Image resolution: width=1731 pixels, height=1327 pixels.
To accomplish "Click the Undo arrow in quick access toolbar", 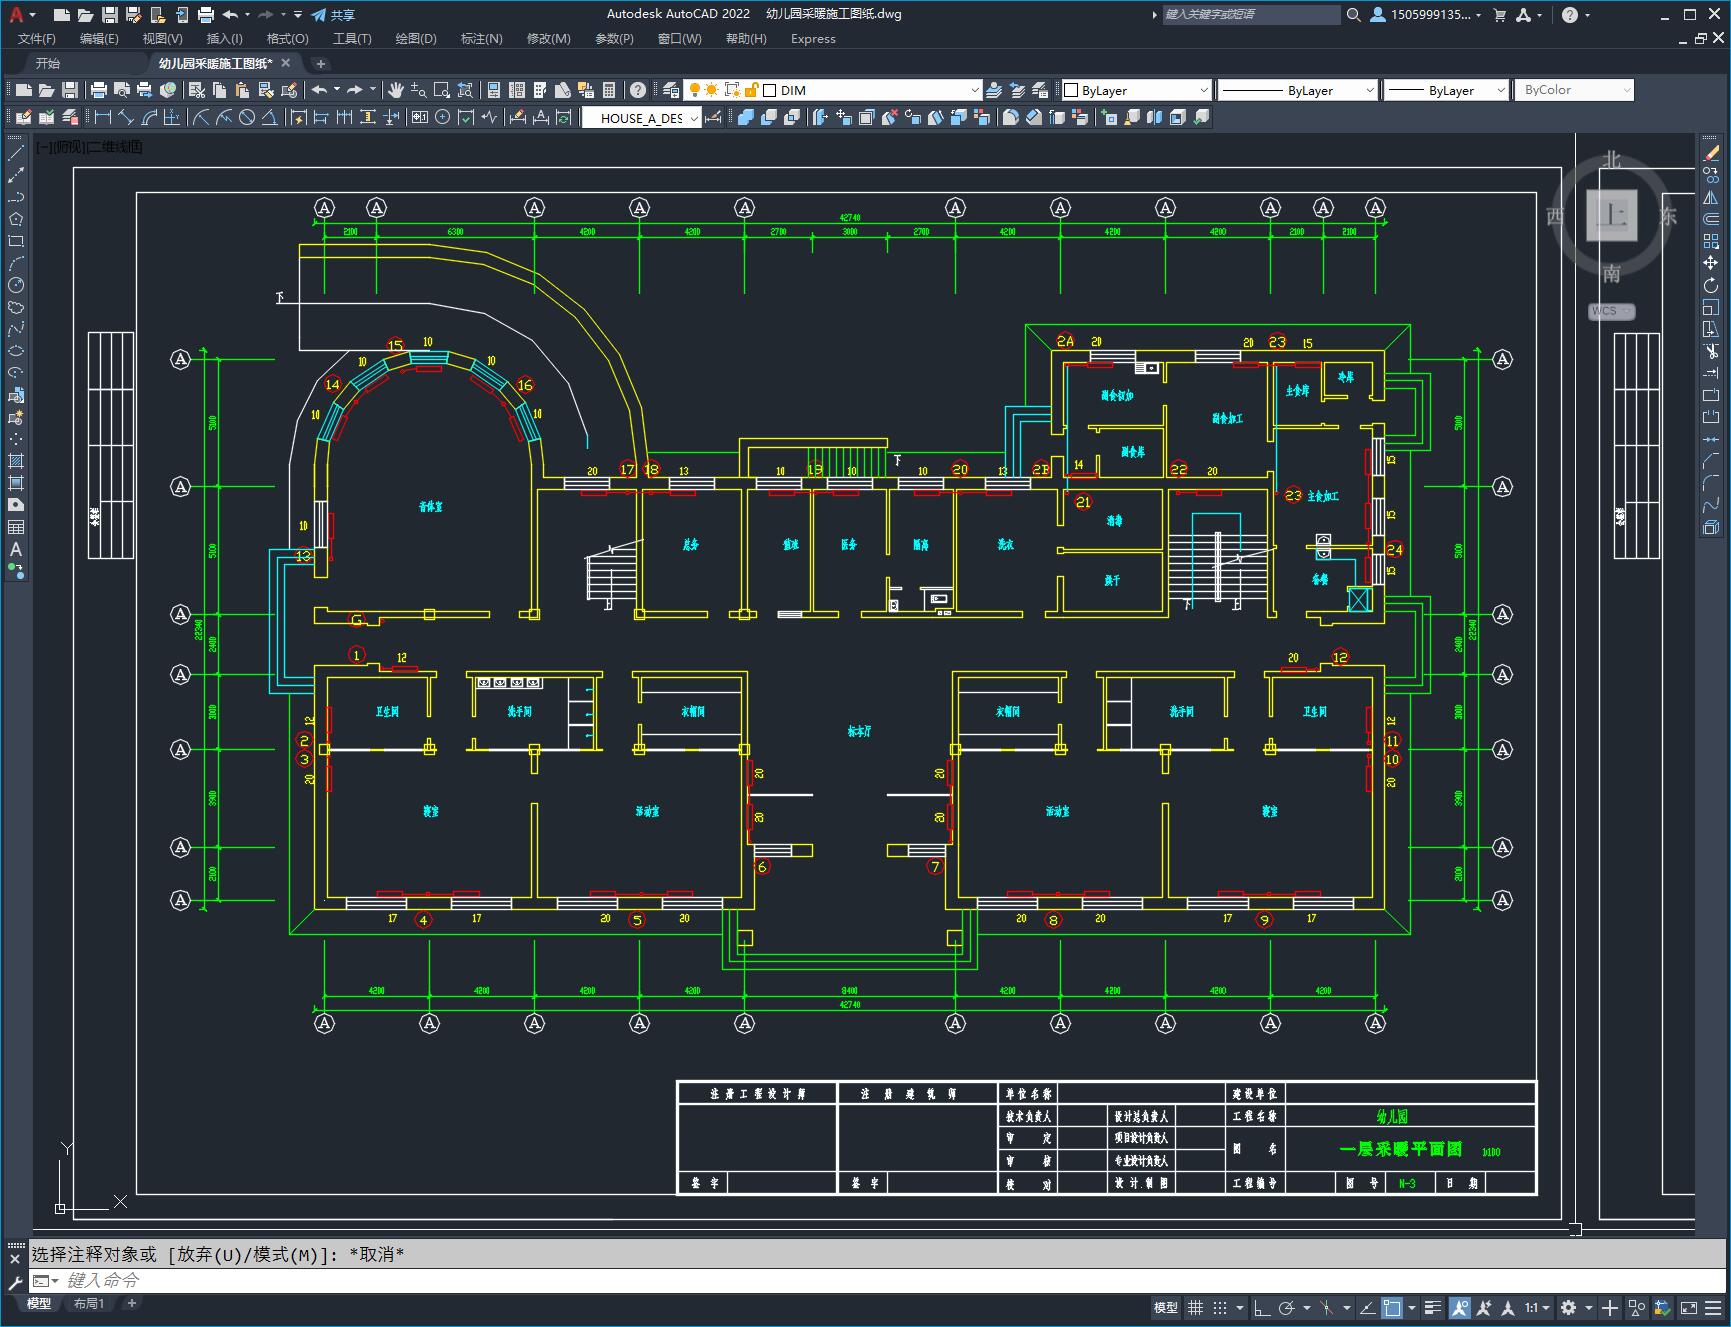I will (x=230, y=15).
